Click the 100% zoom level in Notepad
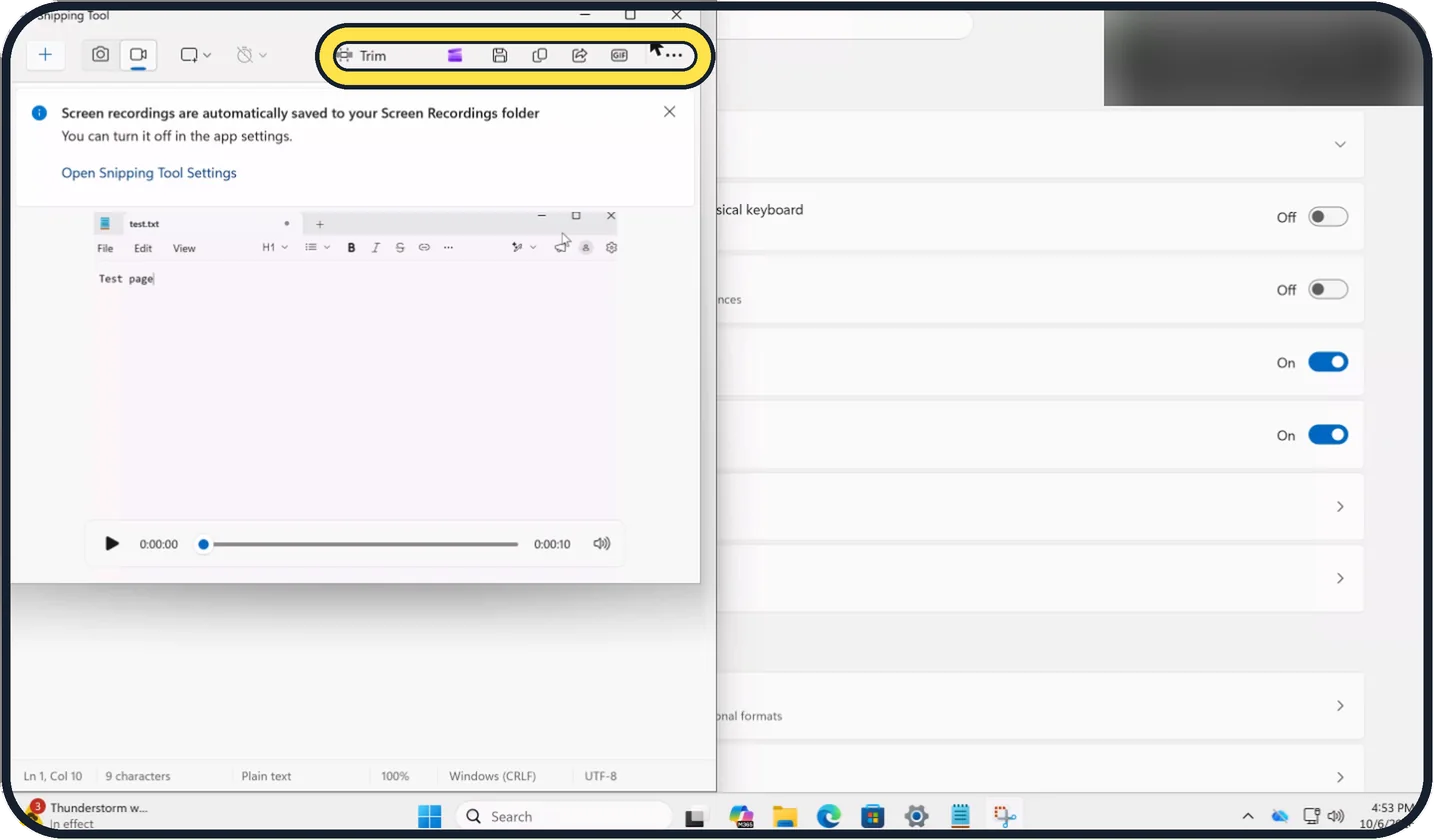 tap(395, 776)
